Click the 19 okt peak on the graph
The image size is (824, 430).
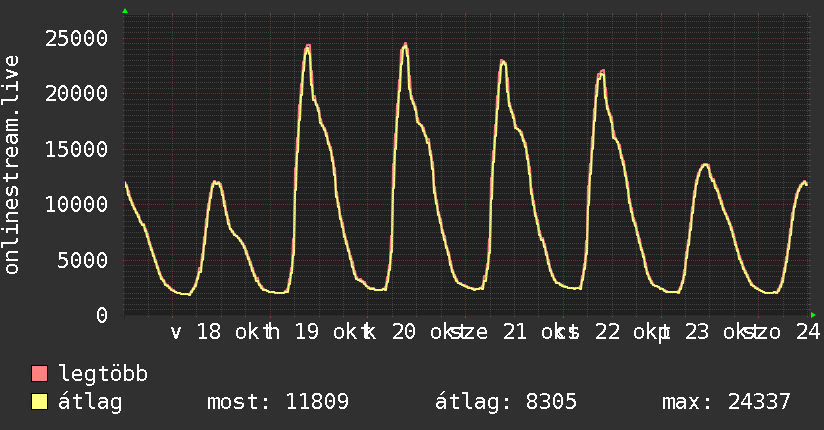307,47
